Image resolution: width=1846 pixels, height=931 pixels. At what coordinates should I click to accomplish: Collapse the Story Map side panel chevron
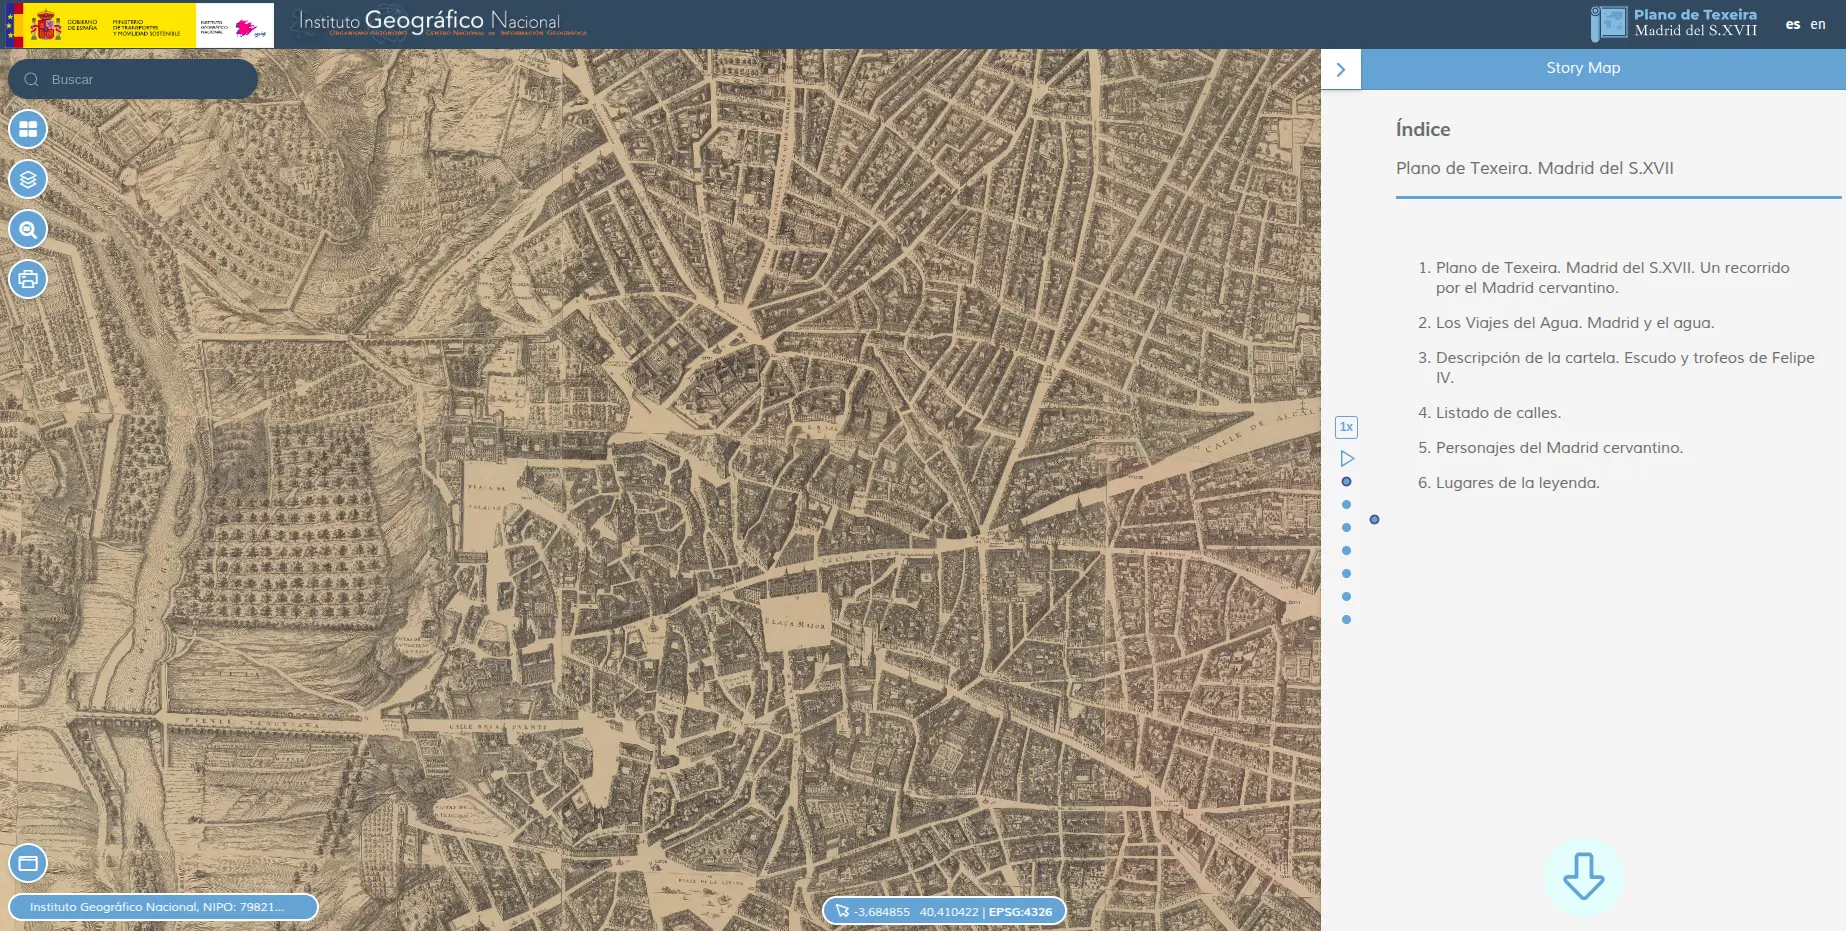tap(1341, 69)
